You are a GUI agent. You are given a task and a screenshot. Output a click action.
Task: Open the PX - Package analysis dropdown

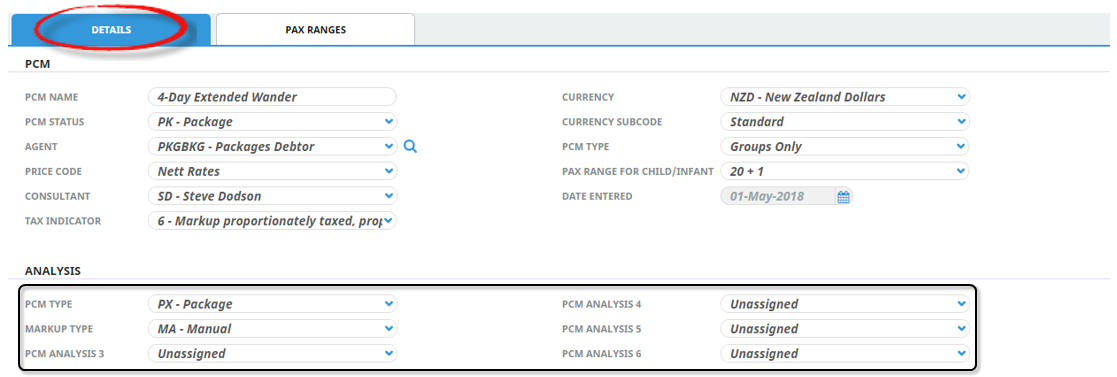(272, 304)
